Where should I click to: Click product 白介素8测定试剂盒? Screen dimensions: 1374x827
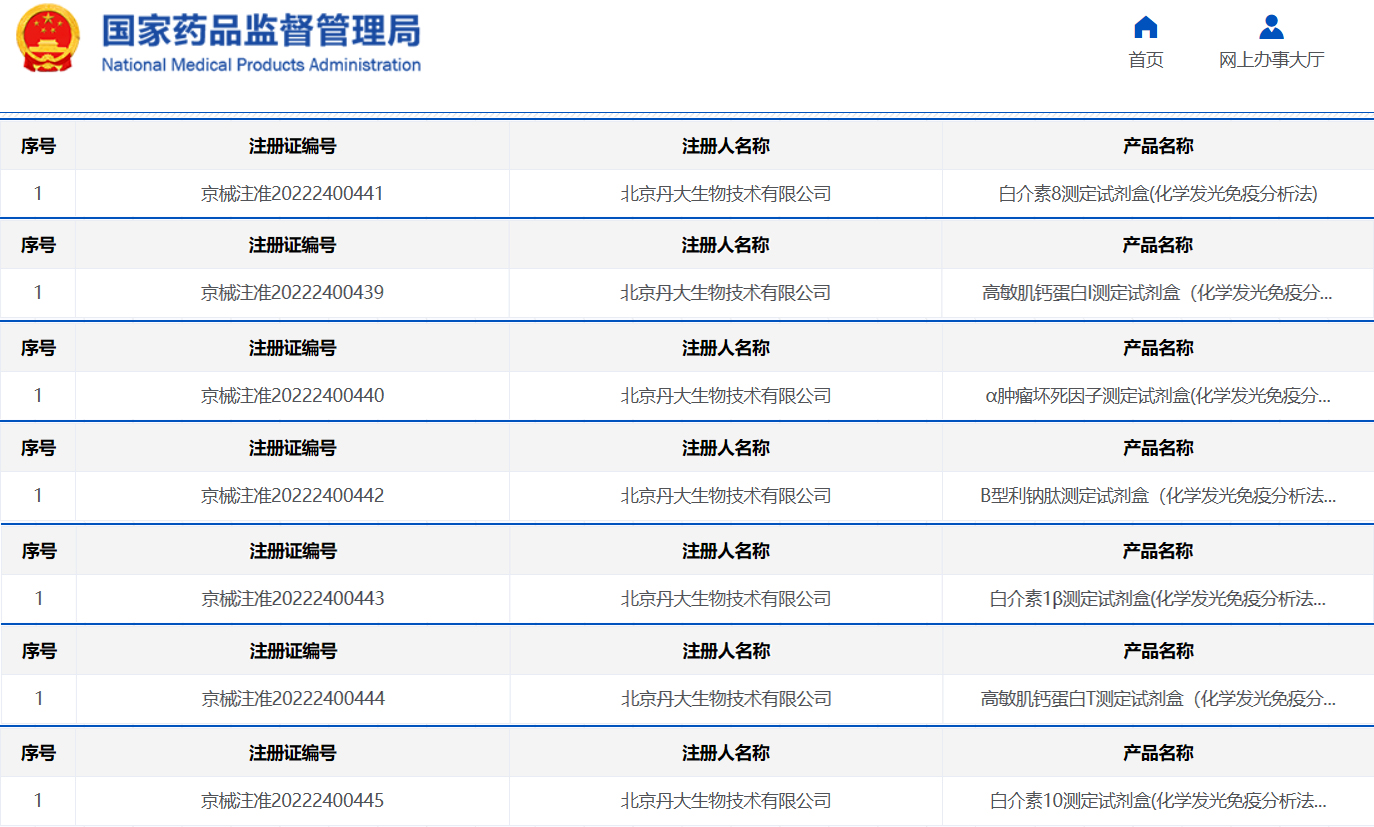pyautogui.click(x=1158, y=194)
